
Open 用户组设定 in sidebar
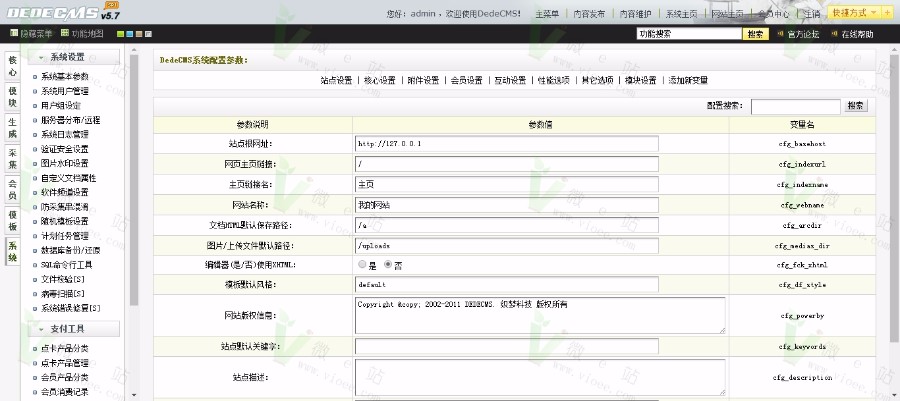(61, 106)
